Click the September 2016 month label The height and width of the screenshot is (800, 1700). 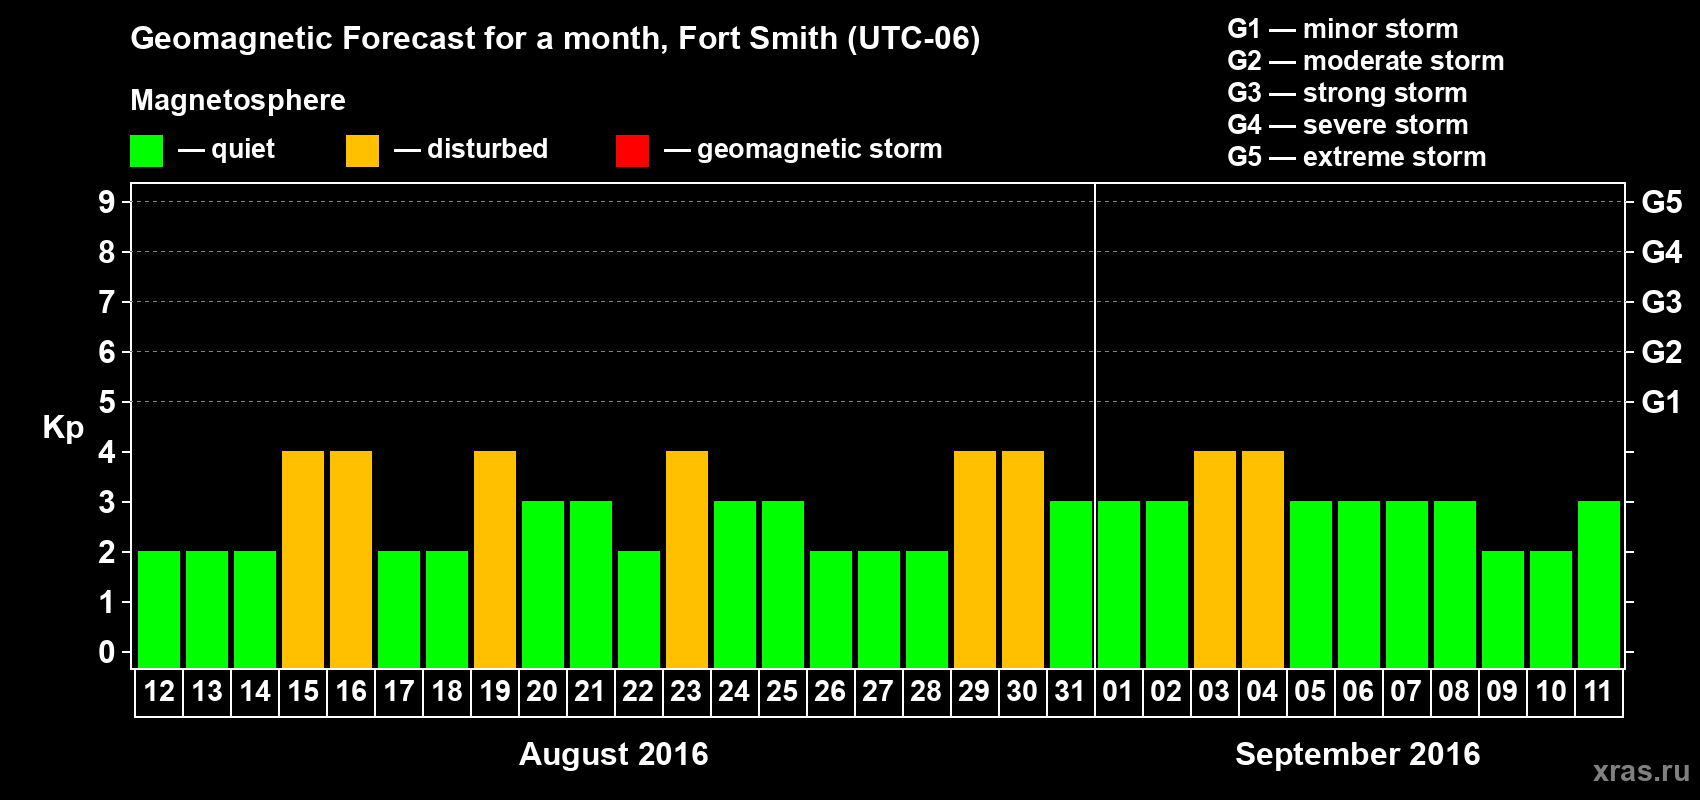click(x=1358, y=754)
